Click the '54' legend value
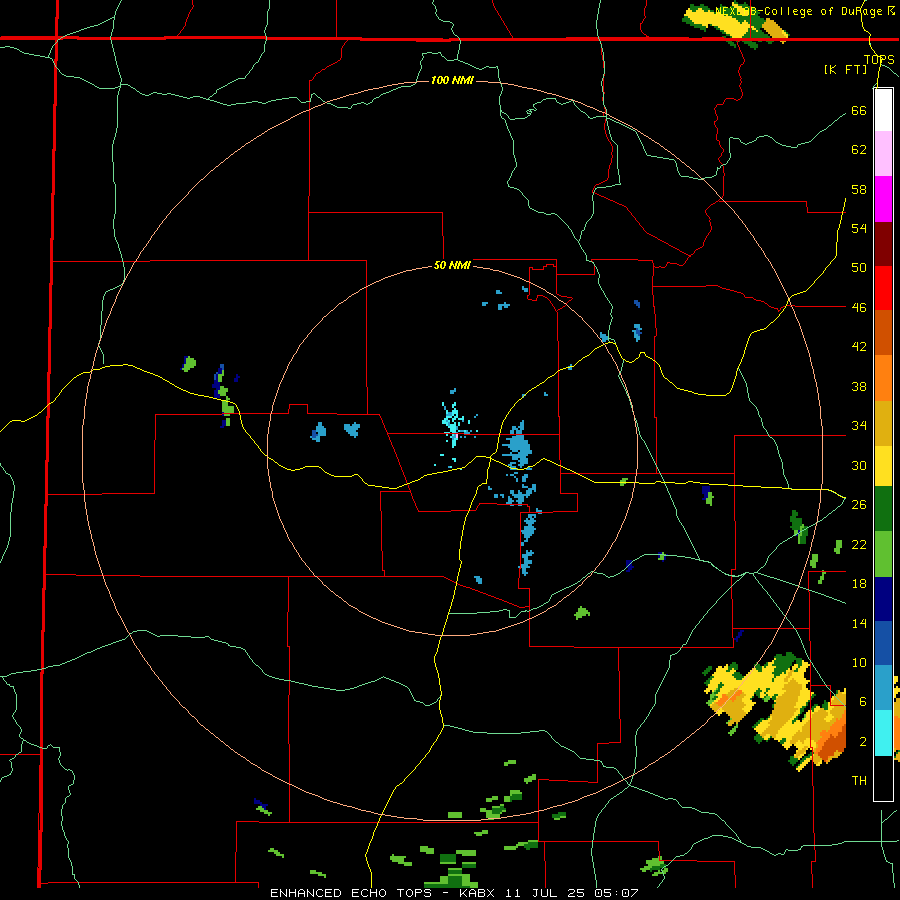 pos(859,228)
